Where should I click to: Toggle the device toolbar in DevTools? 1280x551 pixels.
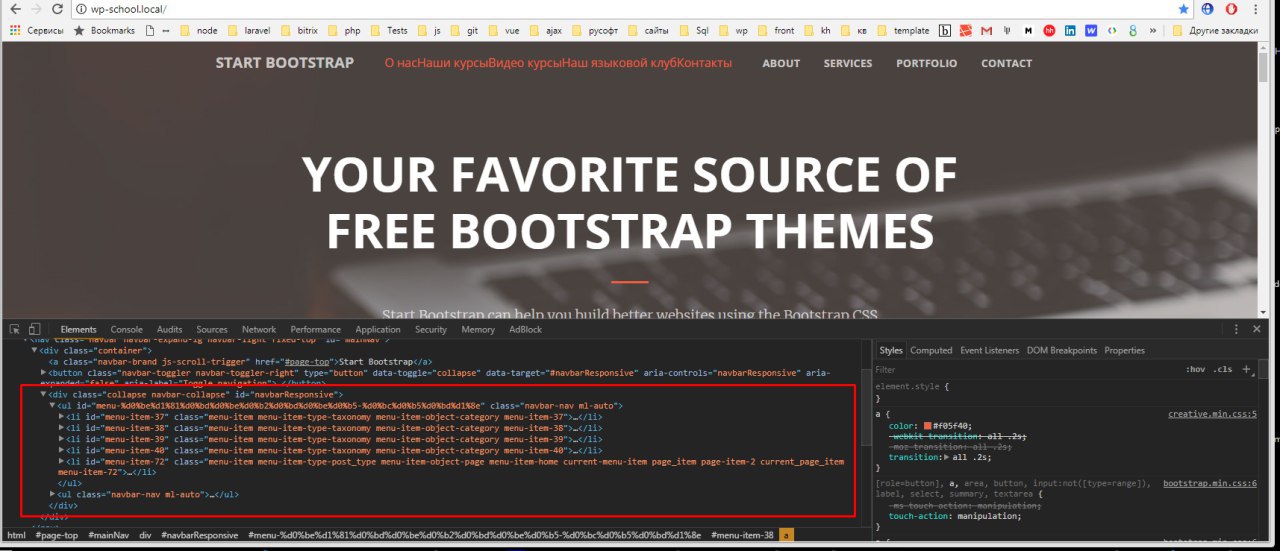pos(34,329)
